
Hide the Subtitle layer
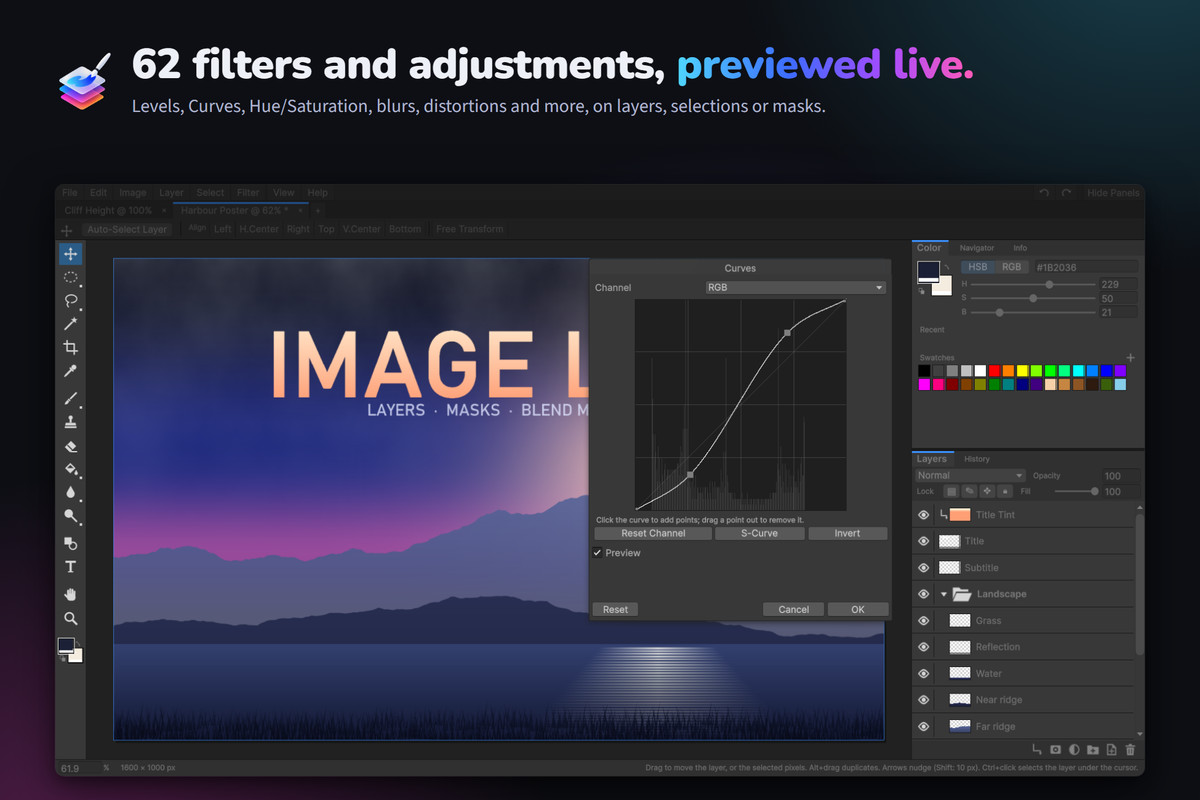[x=924, y=568]
